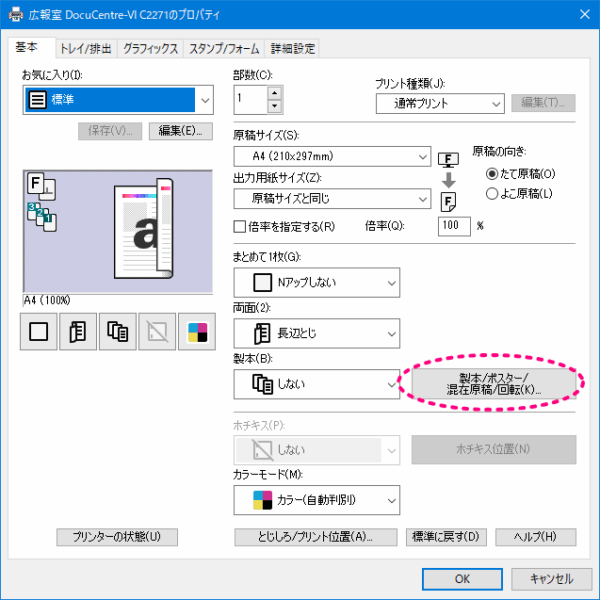600x600 pixels.
Task: Select the よこ原稿 radio button
Action: click(492, 192)
